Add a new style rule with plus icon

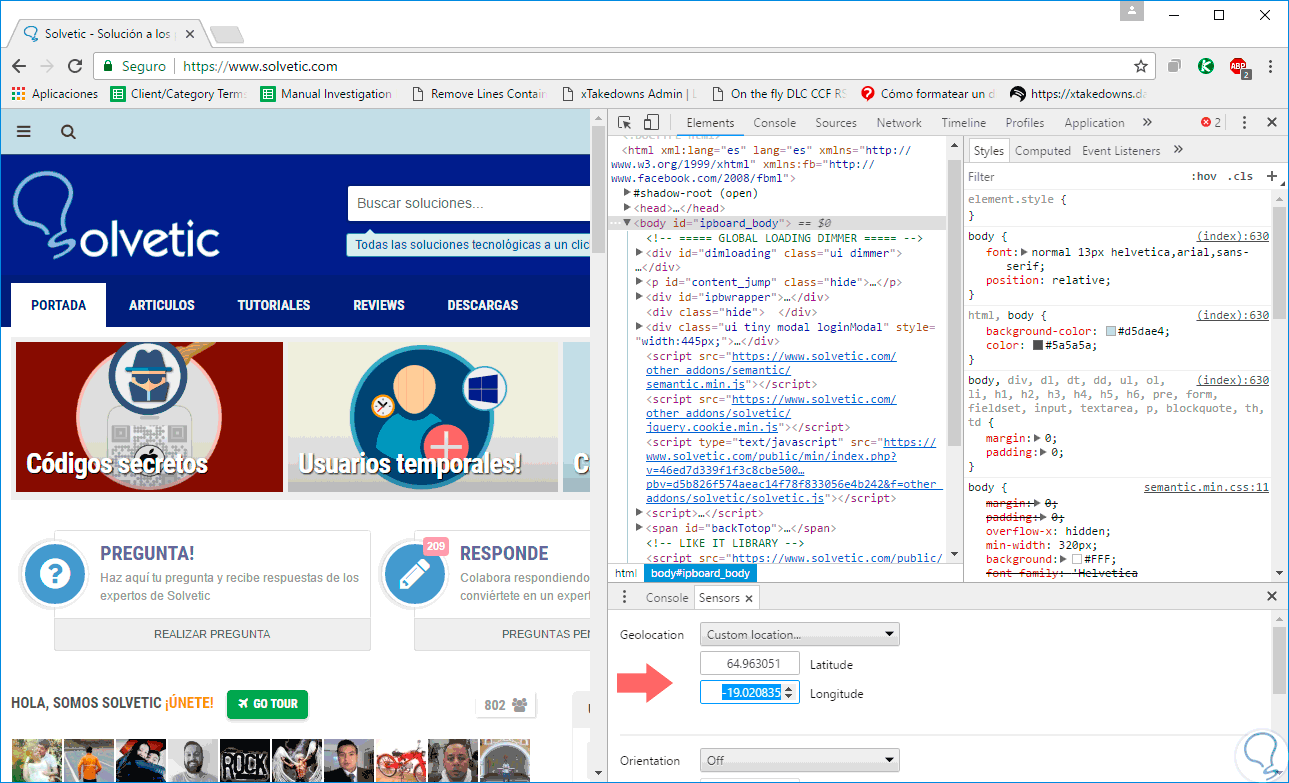(x=1272, y=176)
